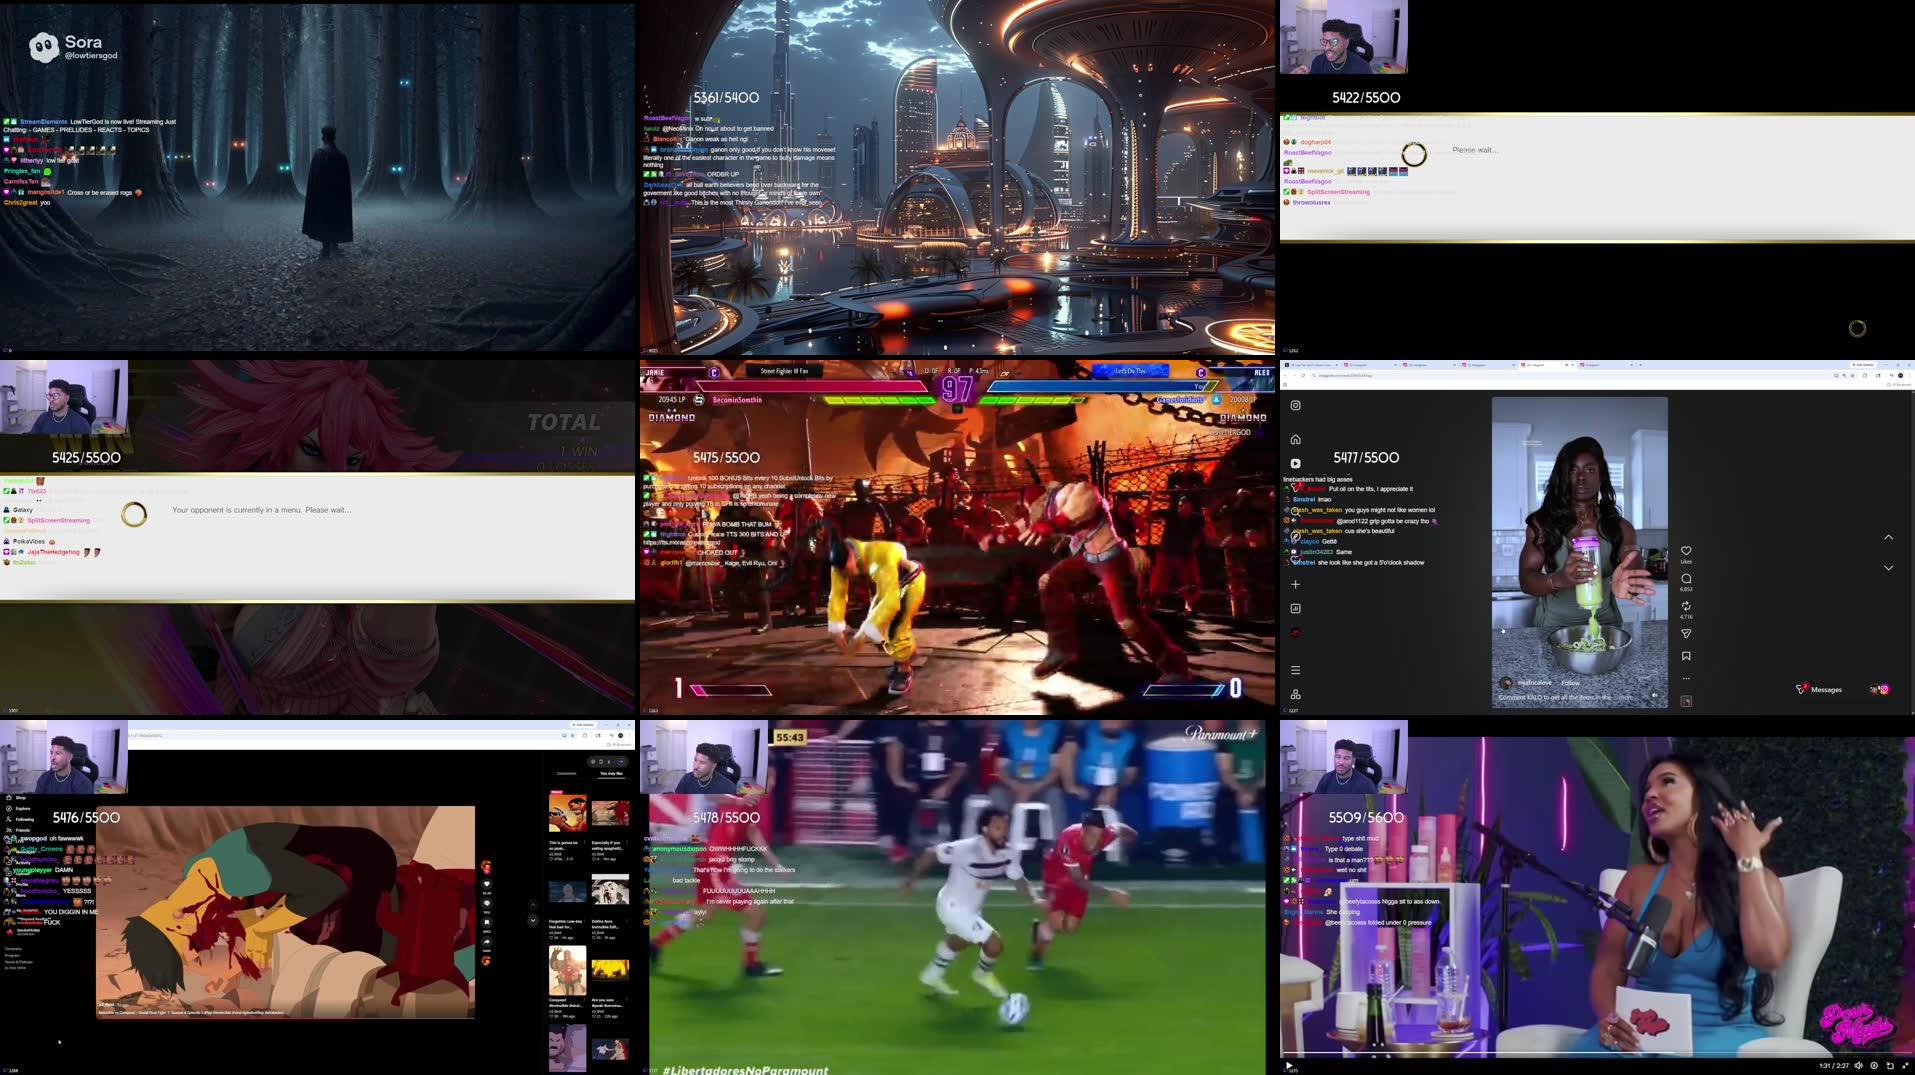Select the Home icon in Instagram sidebar

click(1295, 438)
